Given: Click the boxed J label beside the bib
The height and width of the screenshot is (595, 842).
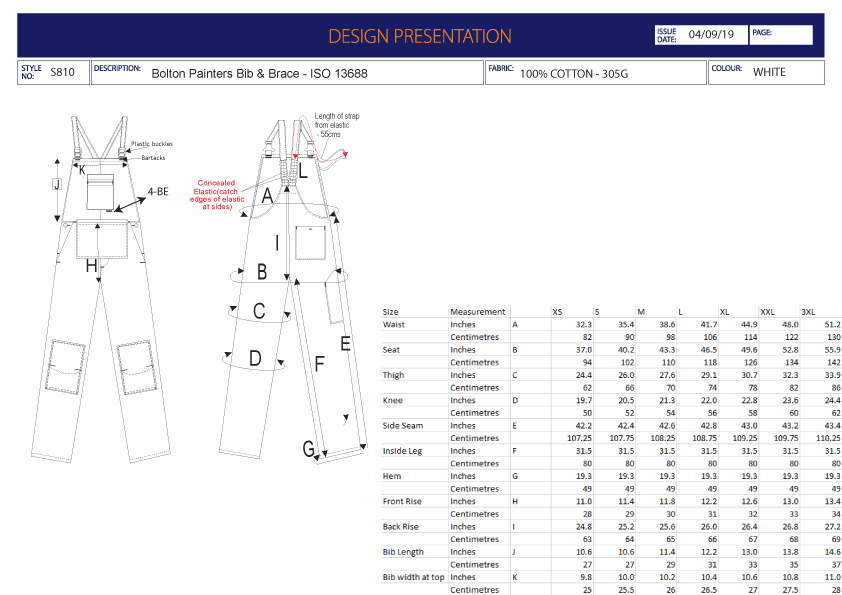Looking at the screenshot, I should 56,184.
